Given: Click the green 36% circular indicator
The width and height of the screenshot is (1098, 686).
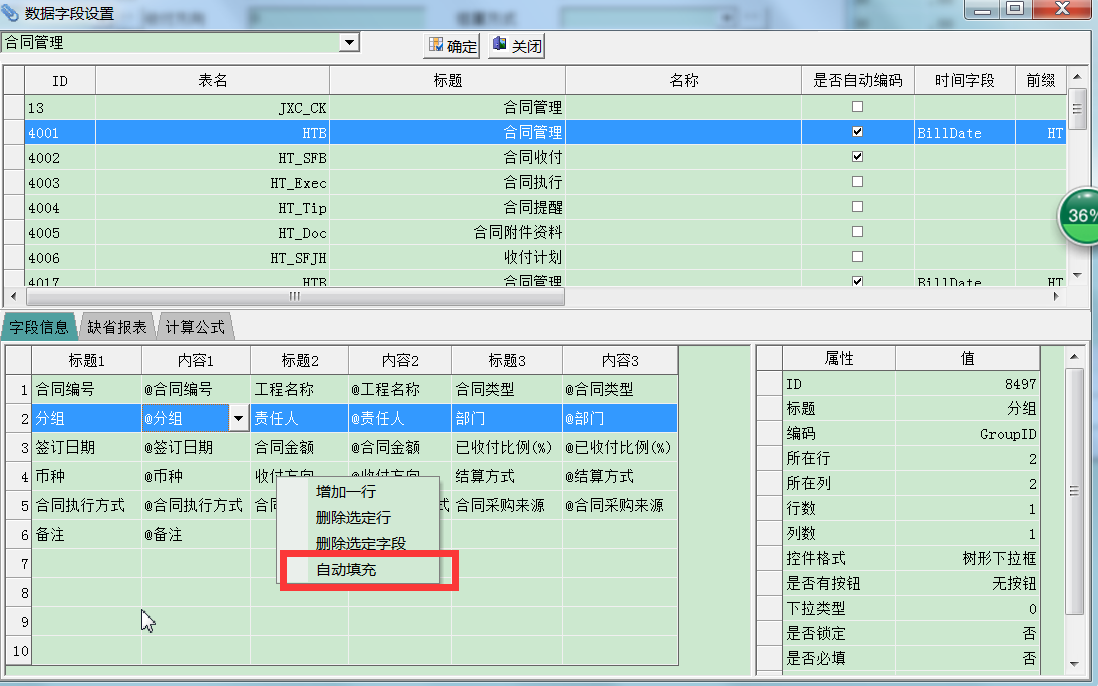Looking at the screenshot, I should (1080, 215).
